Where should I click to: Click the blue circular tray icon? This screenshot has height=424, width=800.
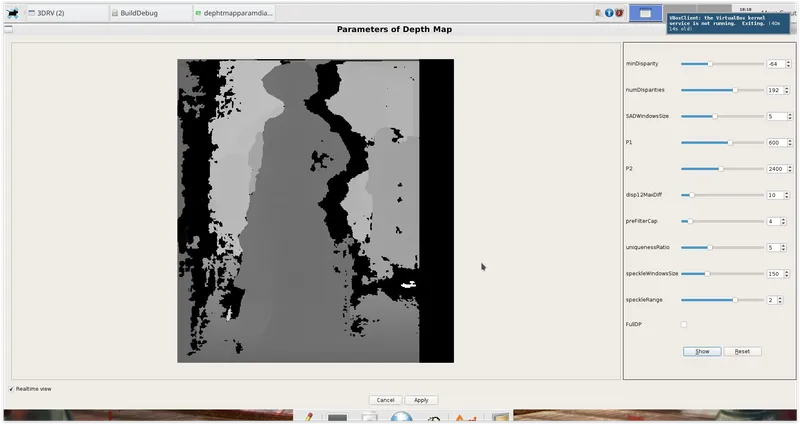click(x=609, y=13)
